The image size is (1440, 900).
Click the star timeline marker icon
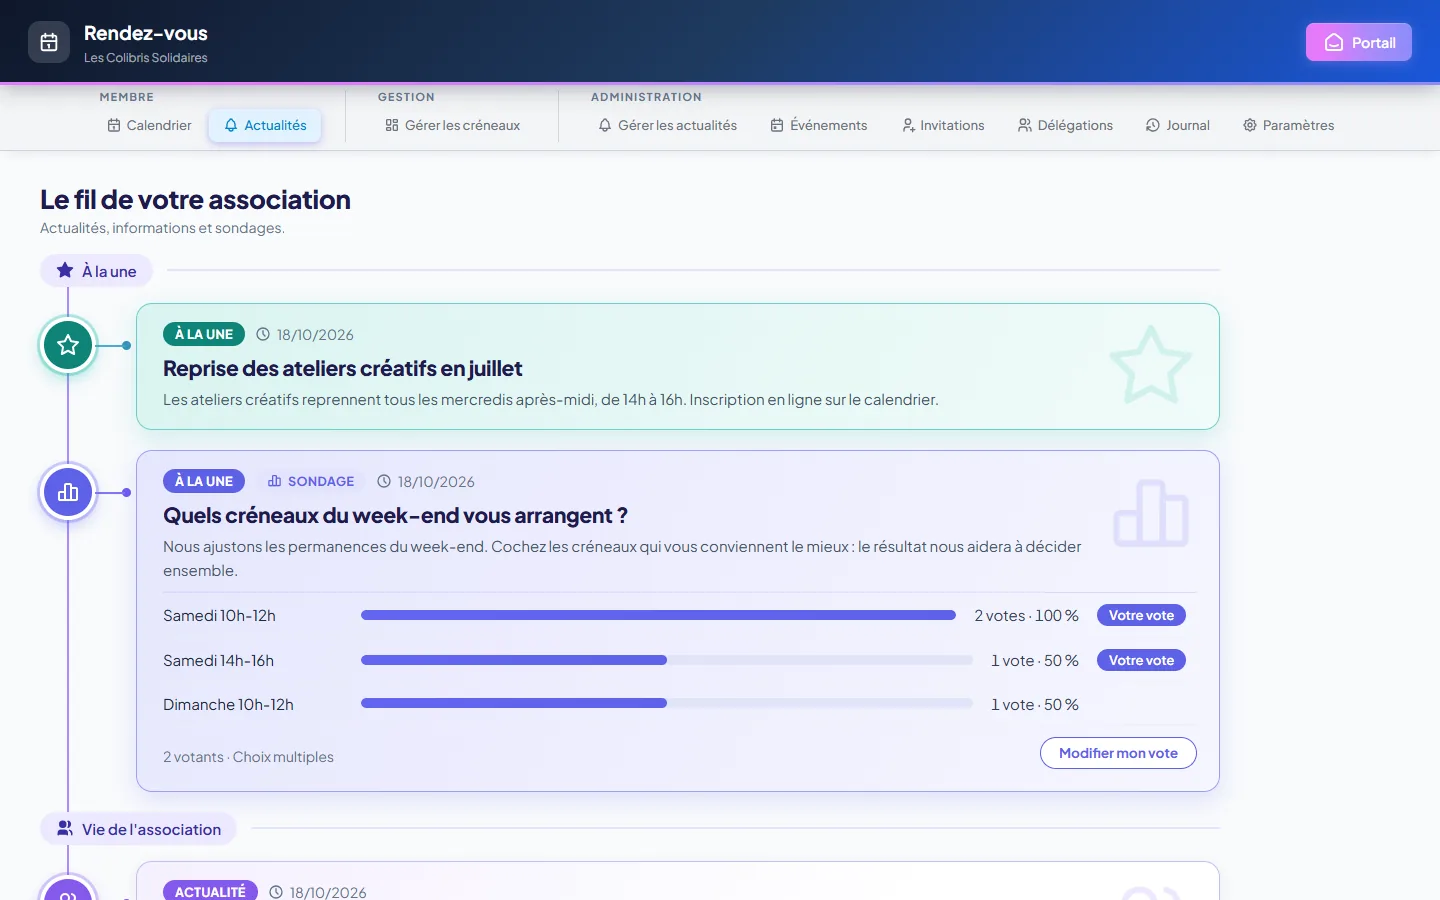[x=68, y=345]
